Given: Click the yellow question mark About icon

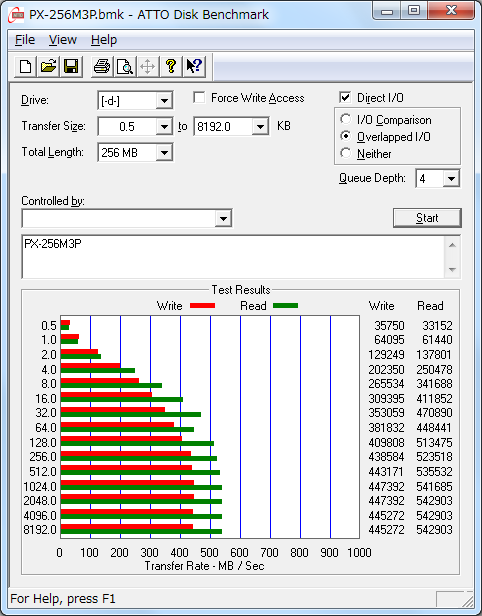Looking at the screenshot, I should pos(171,66).
